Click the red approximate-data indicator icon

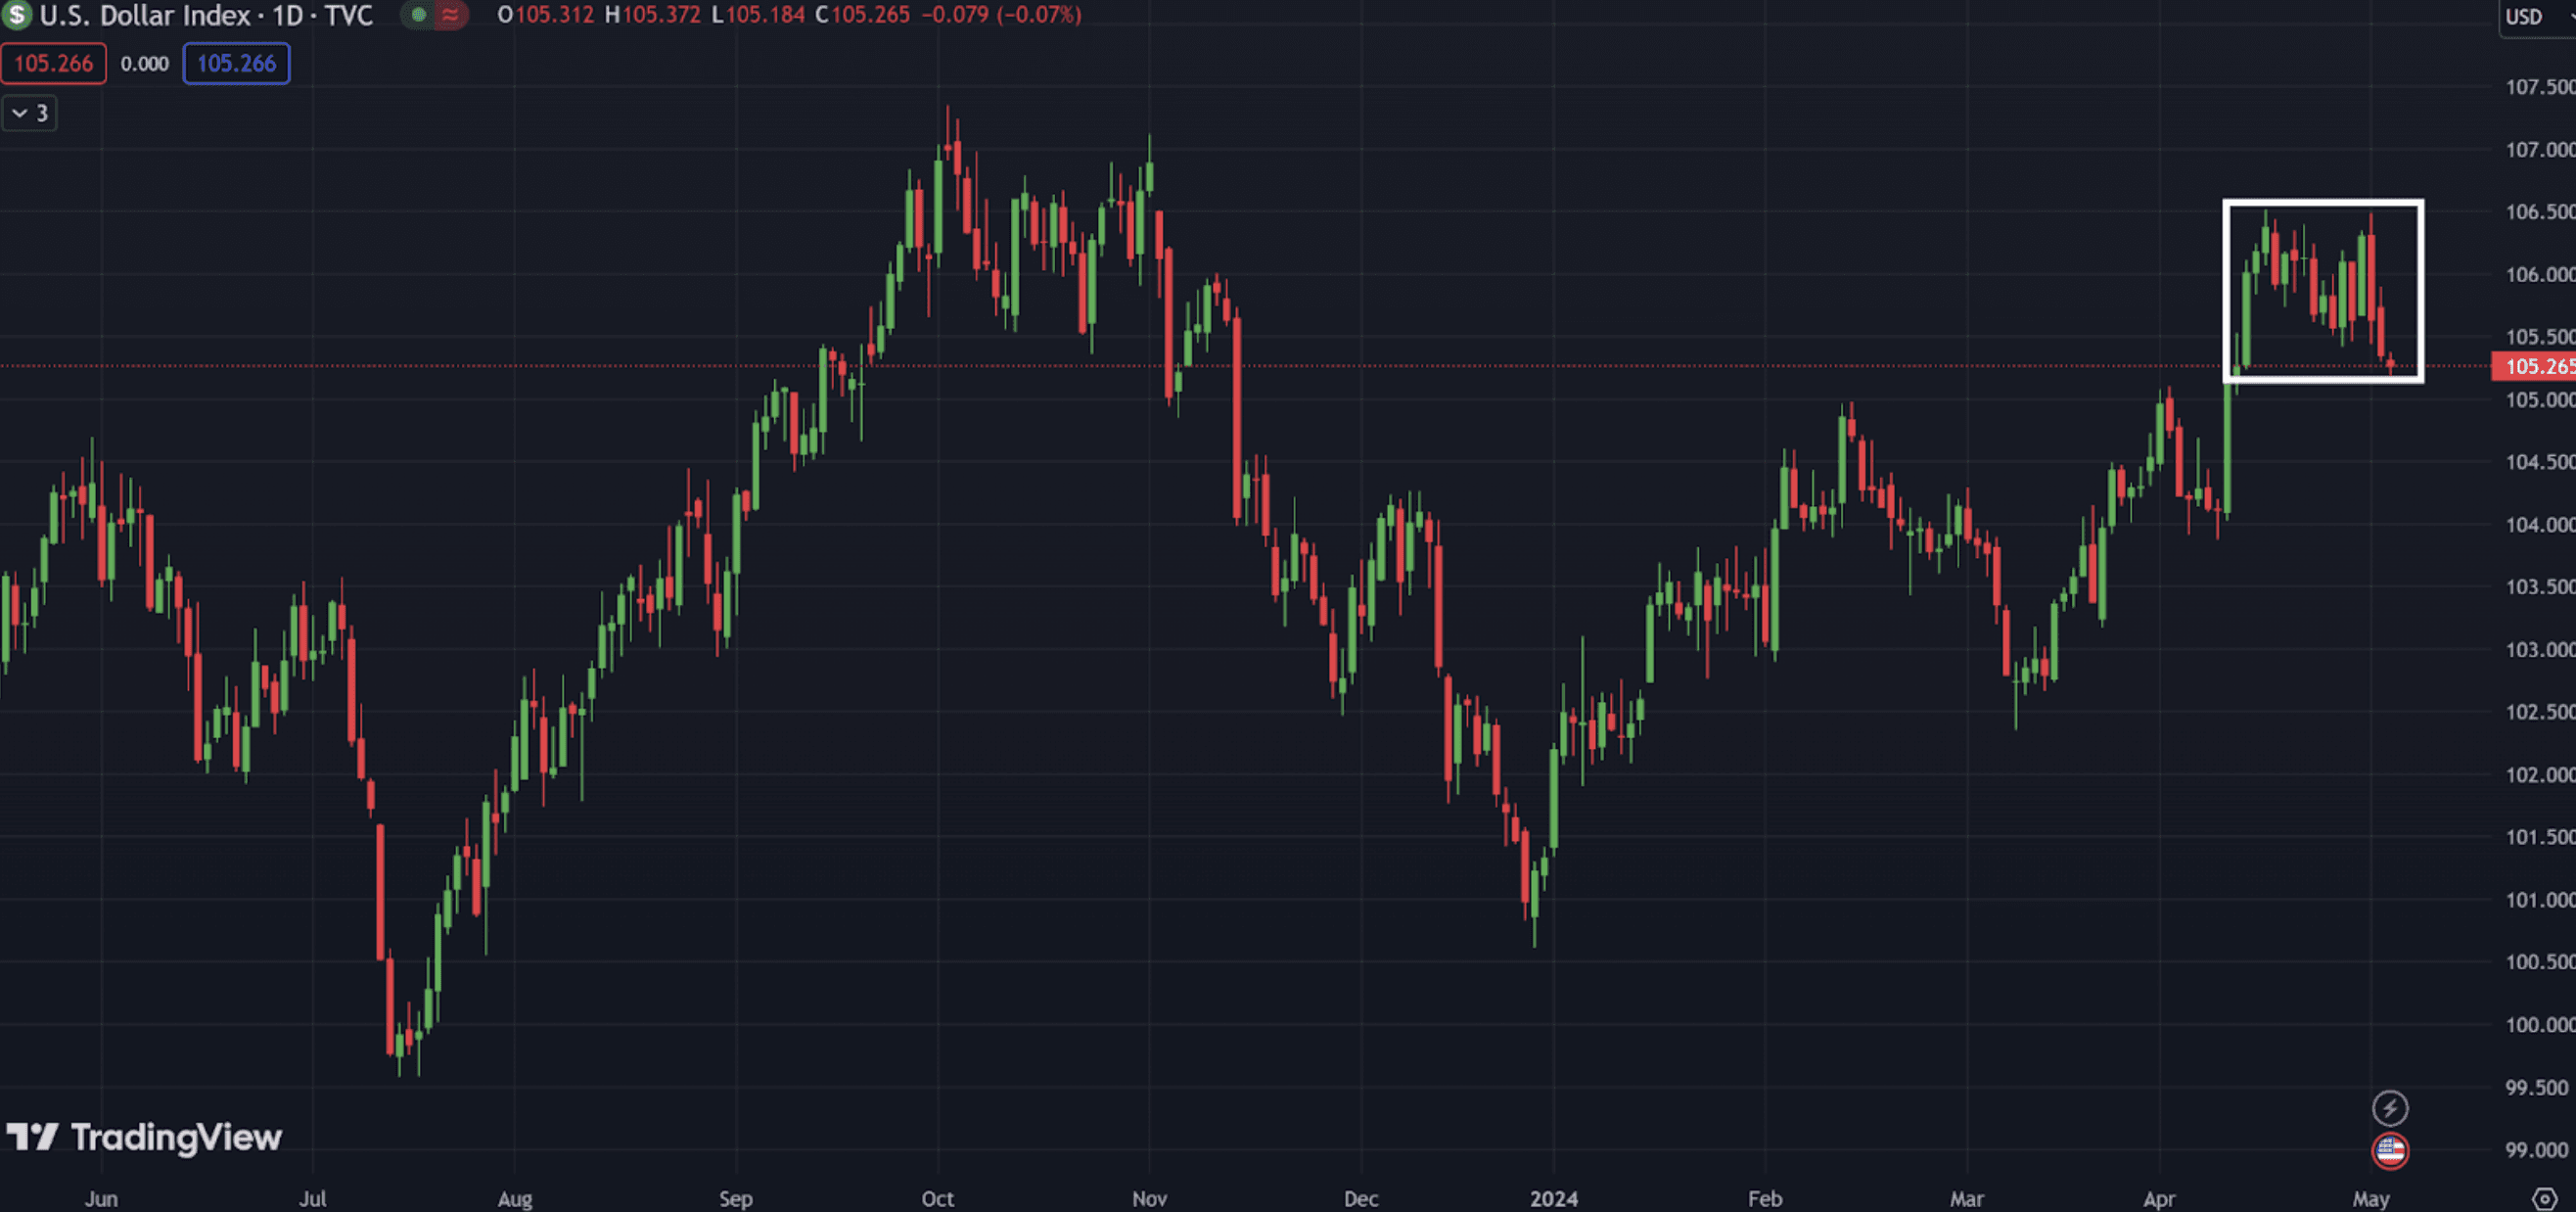coord(451,15)
